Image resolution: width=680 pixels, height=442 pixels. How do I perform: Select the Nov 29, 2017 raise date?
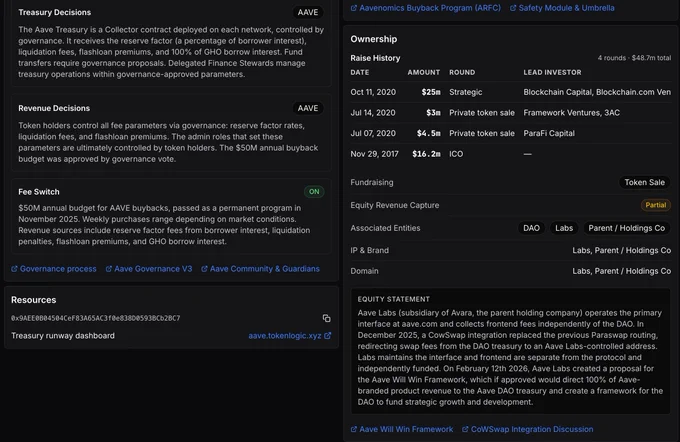point(374,154)
